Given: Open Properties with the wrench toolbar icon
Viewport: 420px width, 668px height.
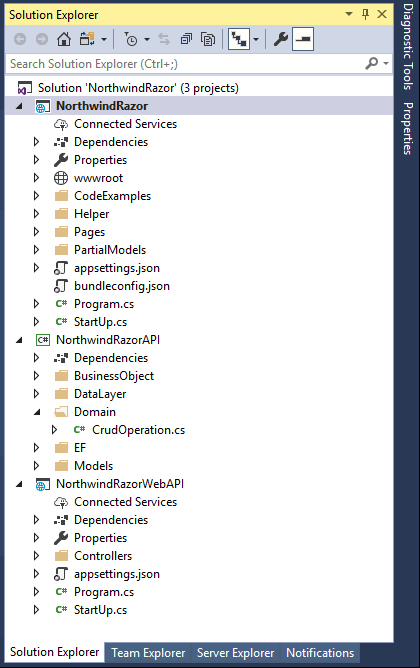Looking at the screenshot, I should click(x=281, y=40).
